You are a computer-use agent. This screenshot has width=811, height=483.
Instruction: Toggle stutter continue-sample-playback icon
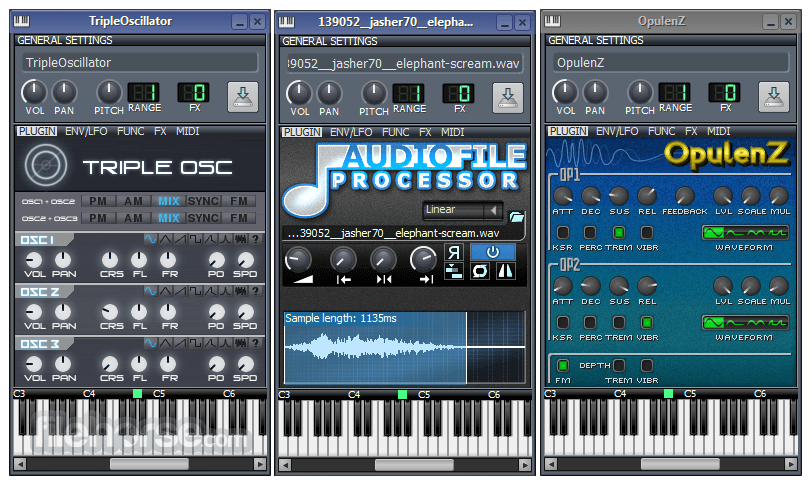tap(454, 270)
